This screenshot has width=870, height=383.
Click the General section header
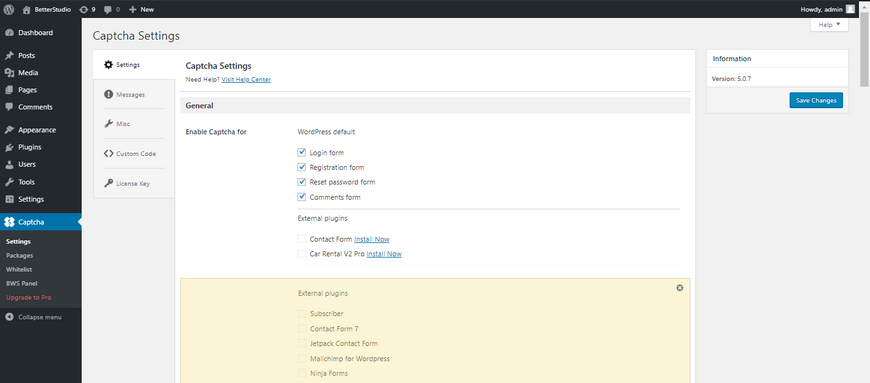point(435,105)
